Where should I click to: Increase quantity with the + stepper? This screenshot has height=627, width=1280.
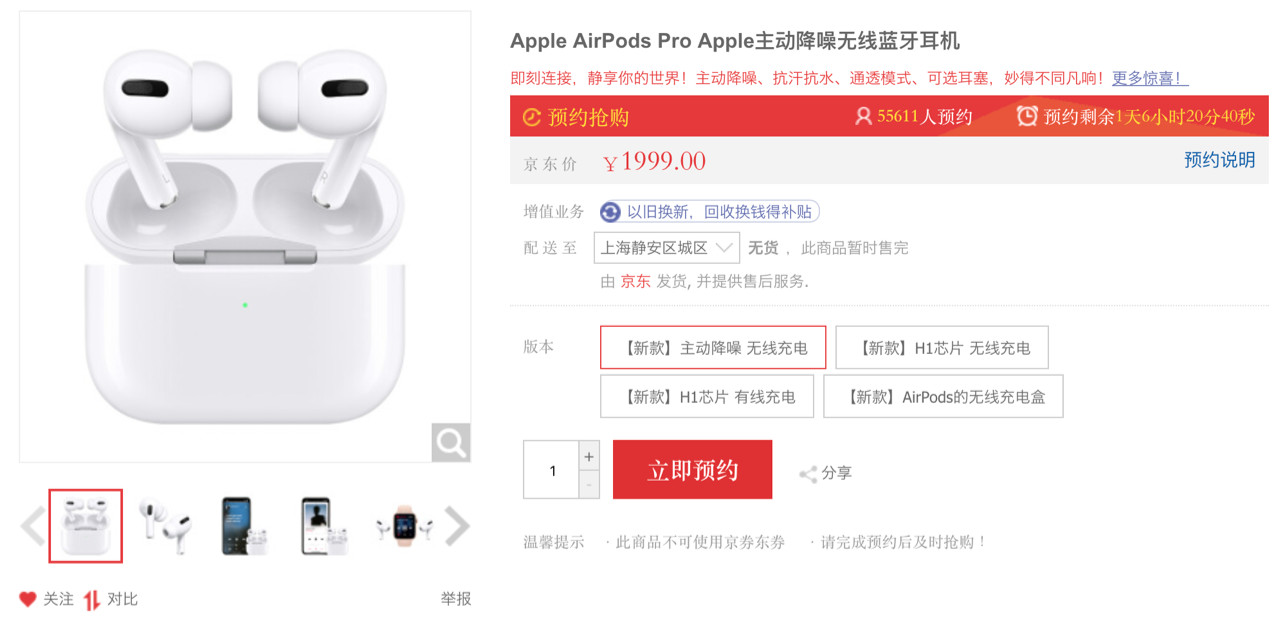point(588,456)
